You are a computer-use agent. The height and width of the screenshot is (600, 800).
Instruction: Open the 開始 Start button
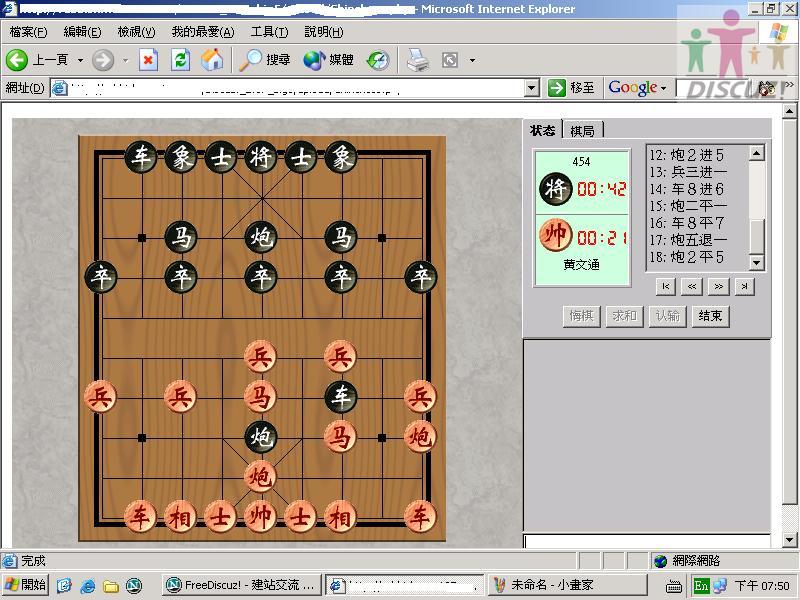click(x=25, y=585)
